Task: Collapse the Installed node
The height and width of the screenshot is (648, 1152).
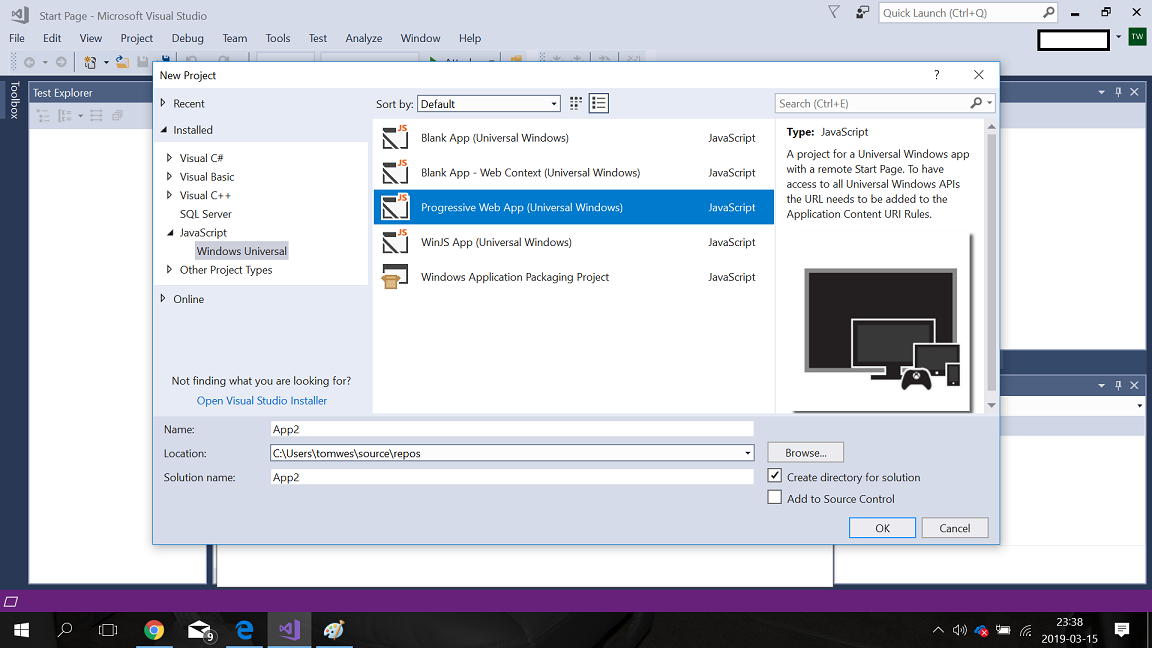Action: click(x=163, y=130)
